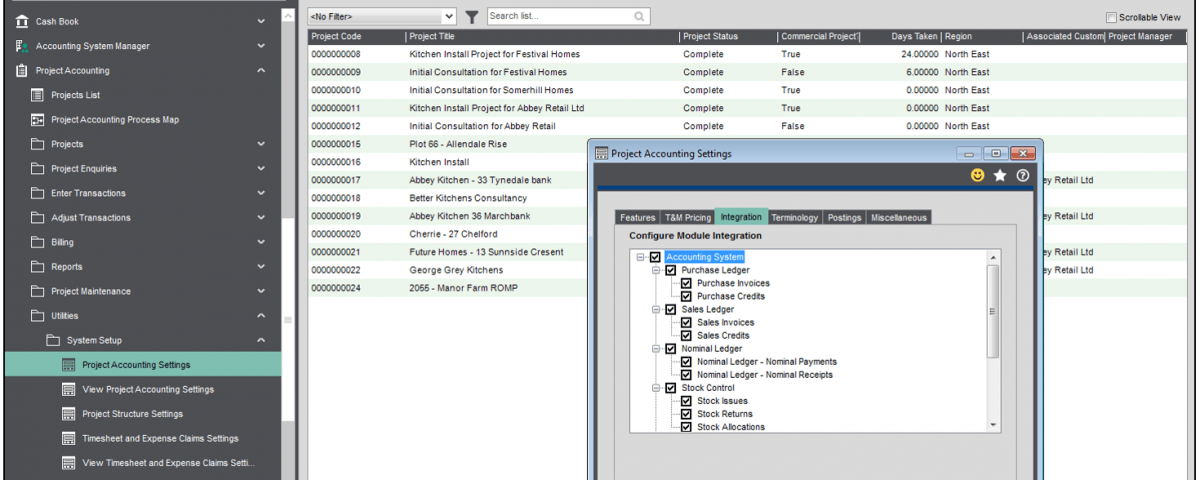Click the Adjust Transactions folder icon
This screenshot has height=480, width=1200.
37,218
